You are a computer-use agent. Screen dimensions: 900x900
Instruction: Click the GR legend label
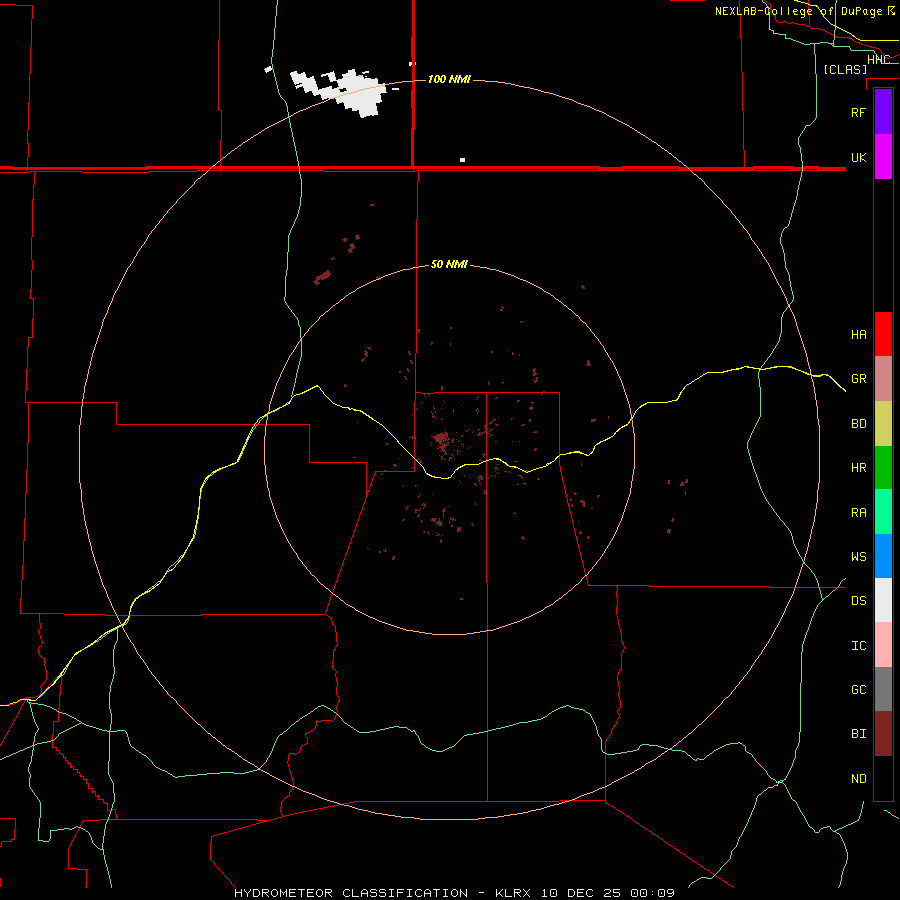point(858,379)
